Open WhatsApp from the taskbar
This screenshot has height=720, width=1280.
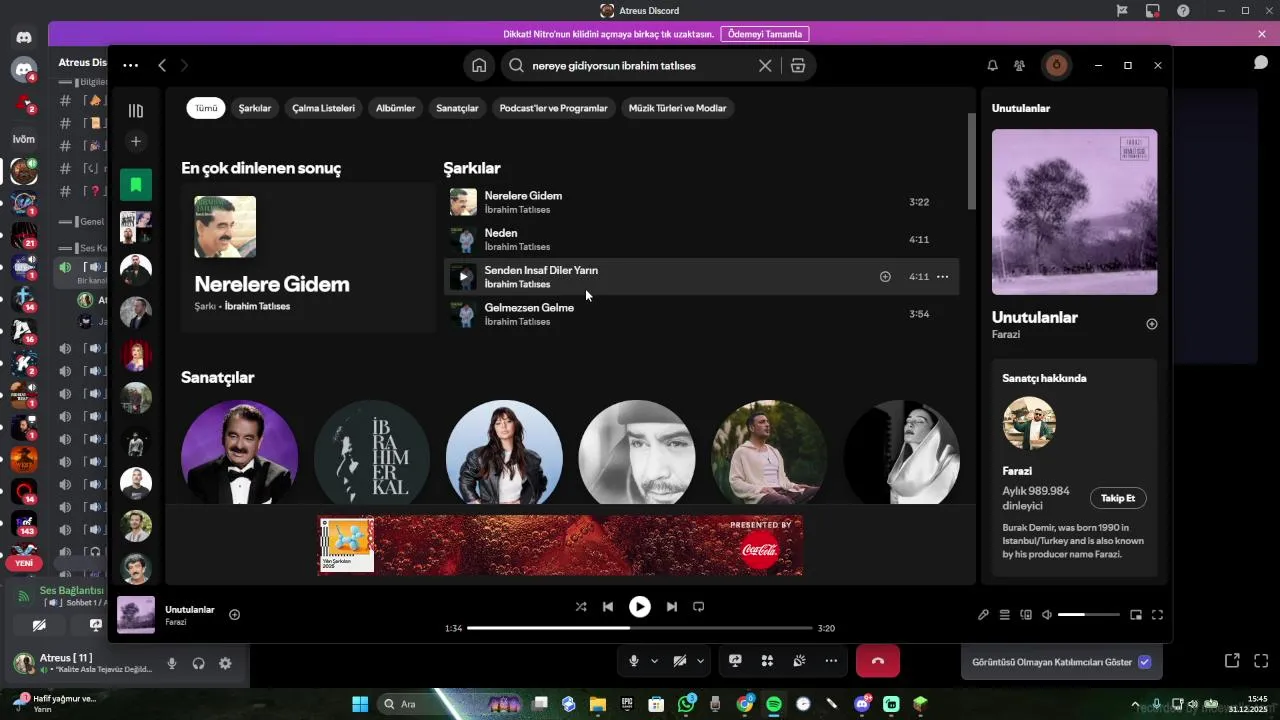click(x=686, y=704)
